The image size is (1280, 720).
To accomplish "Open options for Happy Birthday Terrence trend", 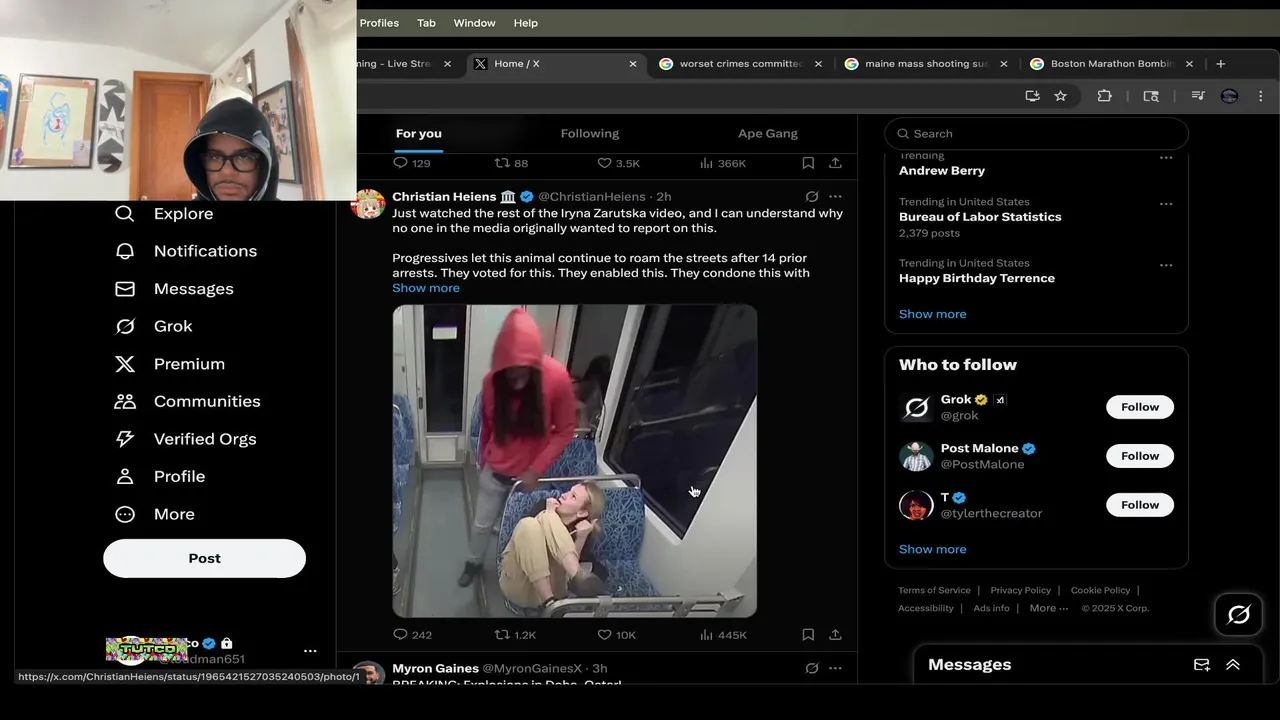I will [1166, 266].
